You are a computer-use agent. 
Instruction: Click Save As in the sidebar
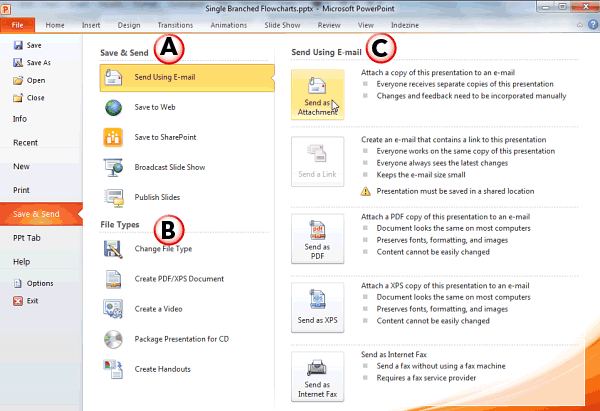click(38, 63)
